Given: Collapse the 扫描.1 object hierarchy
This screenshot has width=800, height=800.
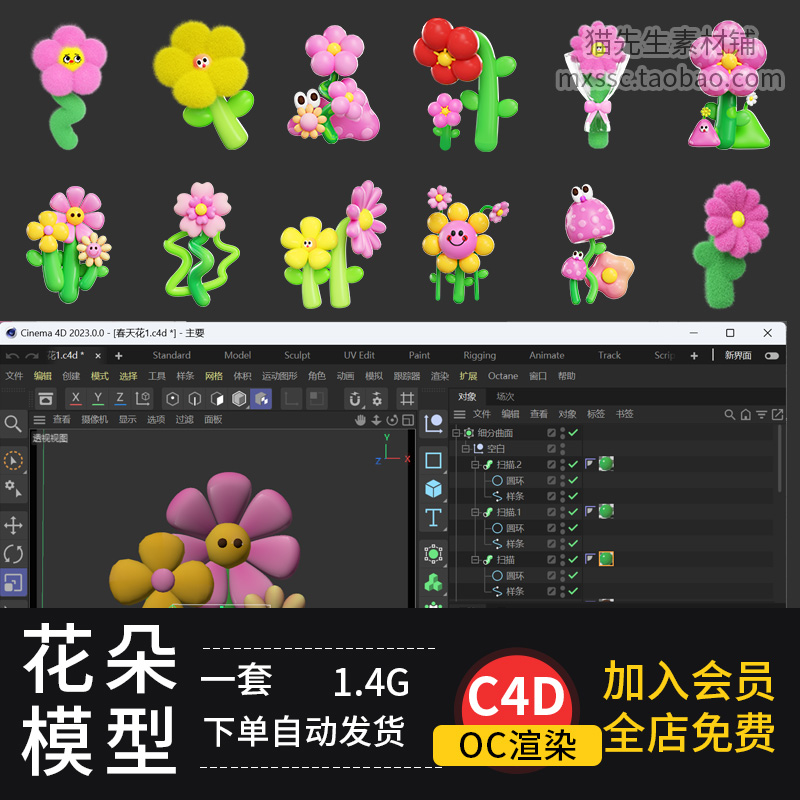Looking at the screenshot, I should [x=475, y=512].
